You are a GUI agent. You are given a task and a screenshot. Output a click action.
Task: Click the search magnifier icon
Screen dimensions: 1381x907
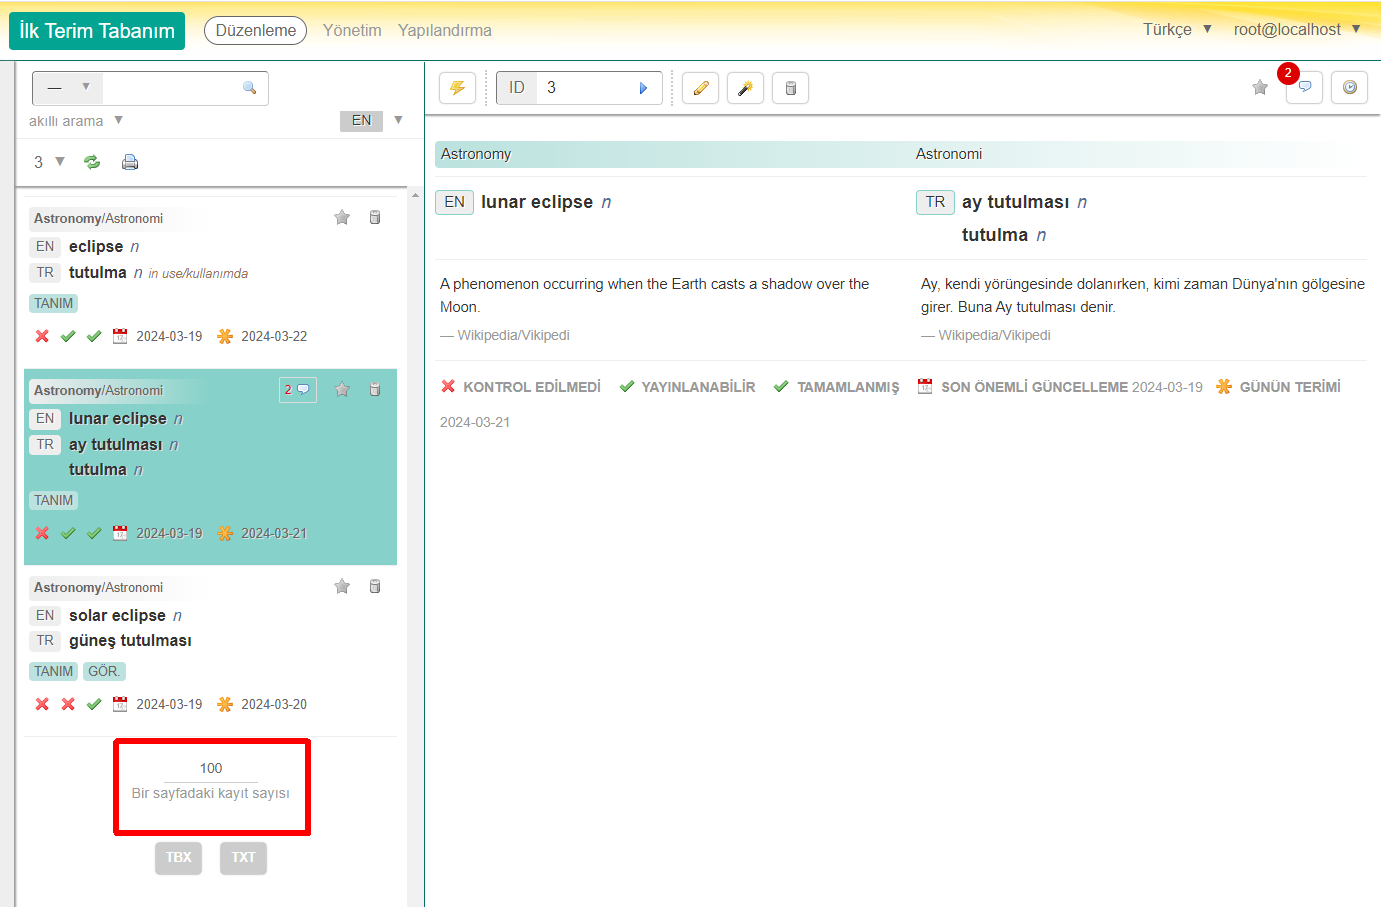coord(249,88)
